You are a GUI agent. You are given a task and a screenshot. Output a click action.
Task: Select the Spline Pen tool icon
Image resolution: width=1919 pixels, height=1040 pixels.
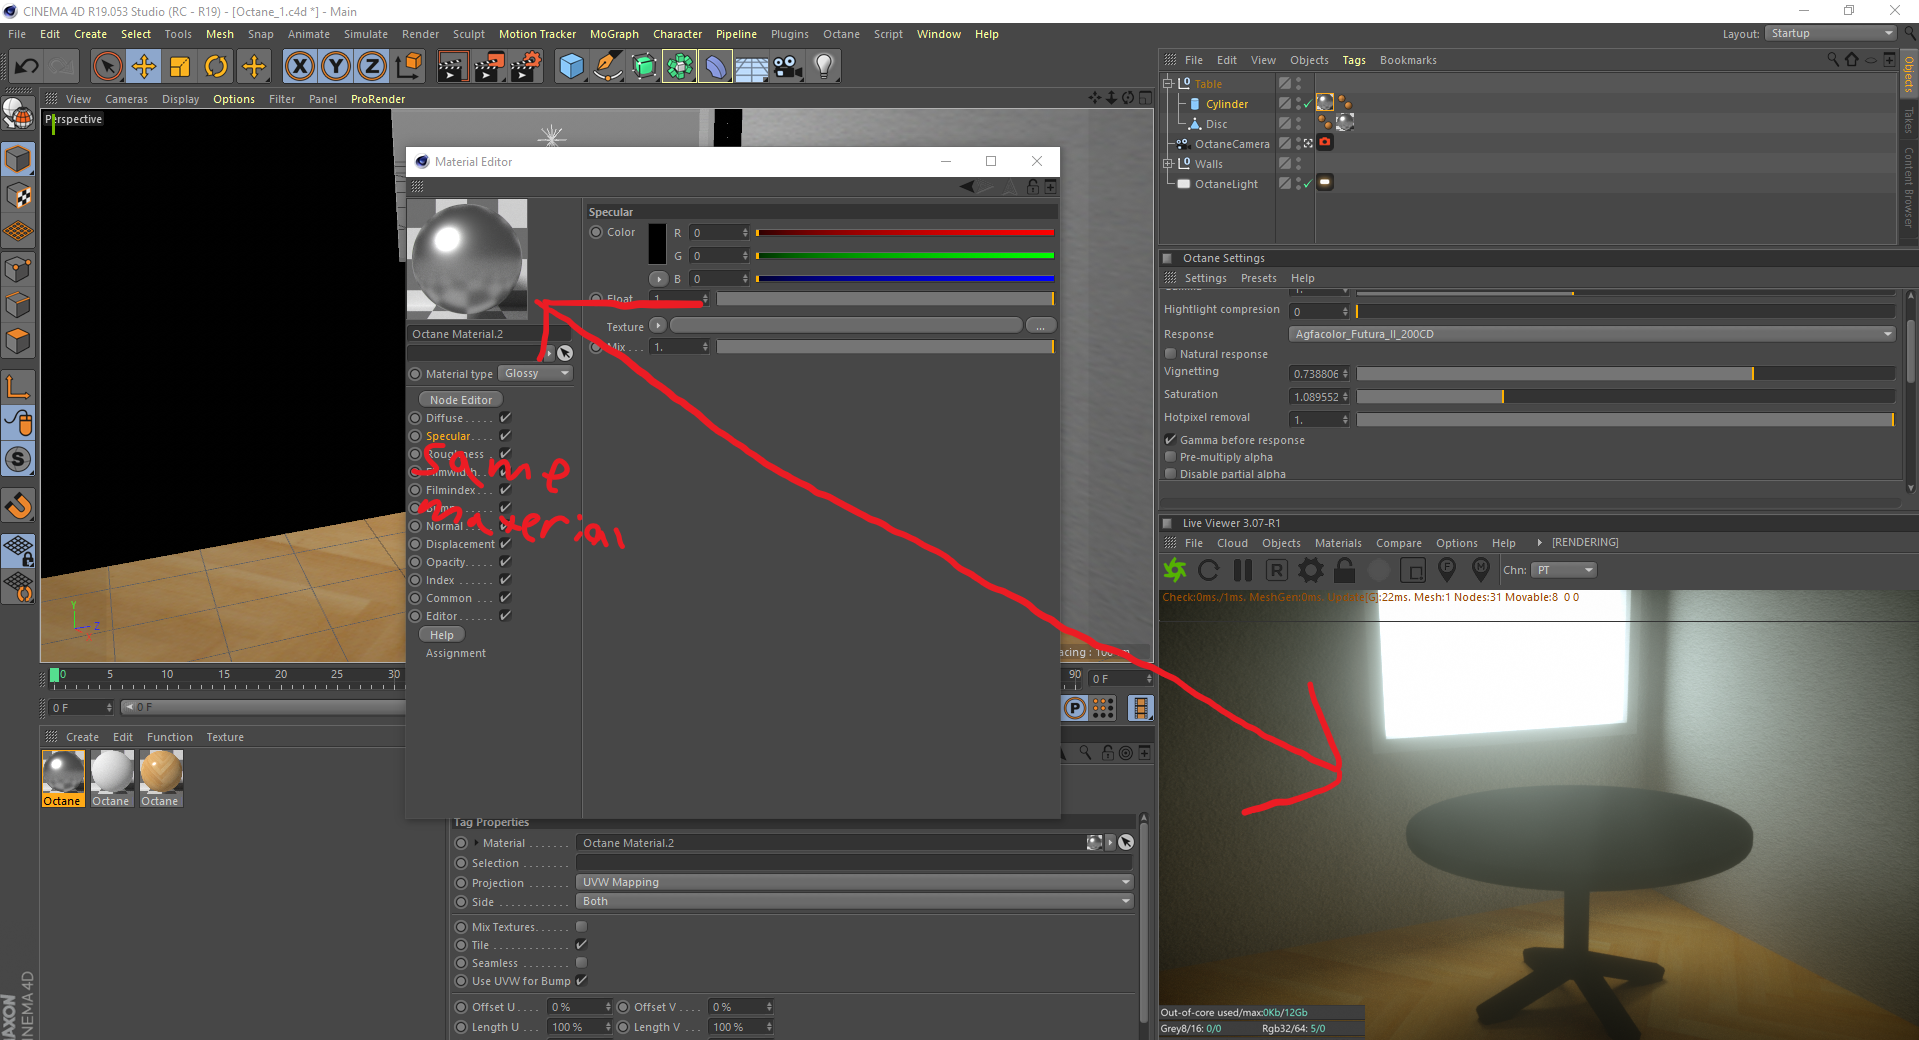[607, 67]
